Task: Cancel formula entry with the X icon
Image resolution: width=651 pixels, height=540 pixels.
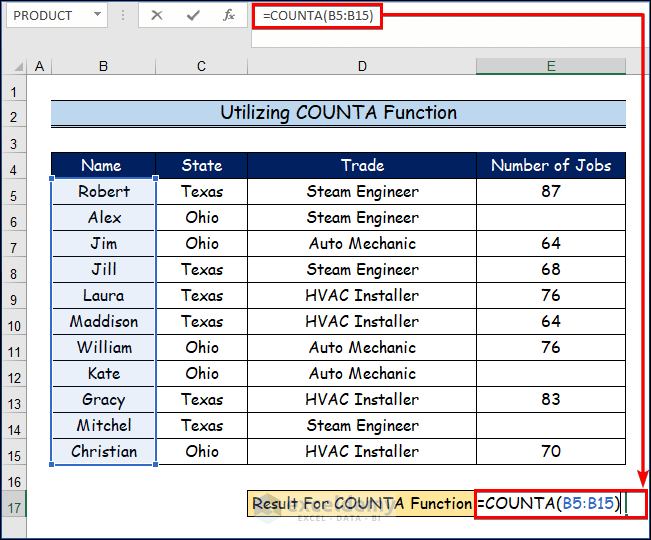Action: [x=157, y=15]
